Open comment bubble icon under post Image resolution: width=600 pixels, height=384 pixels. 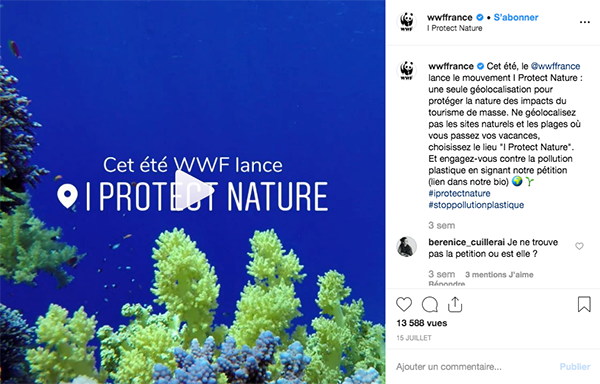point(430,305)
